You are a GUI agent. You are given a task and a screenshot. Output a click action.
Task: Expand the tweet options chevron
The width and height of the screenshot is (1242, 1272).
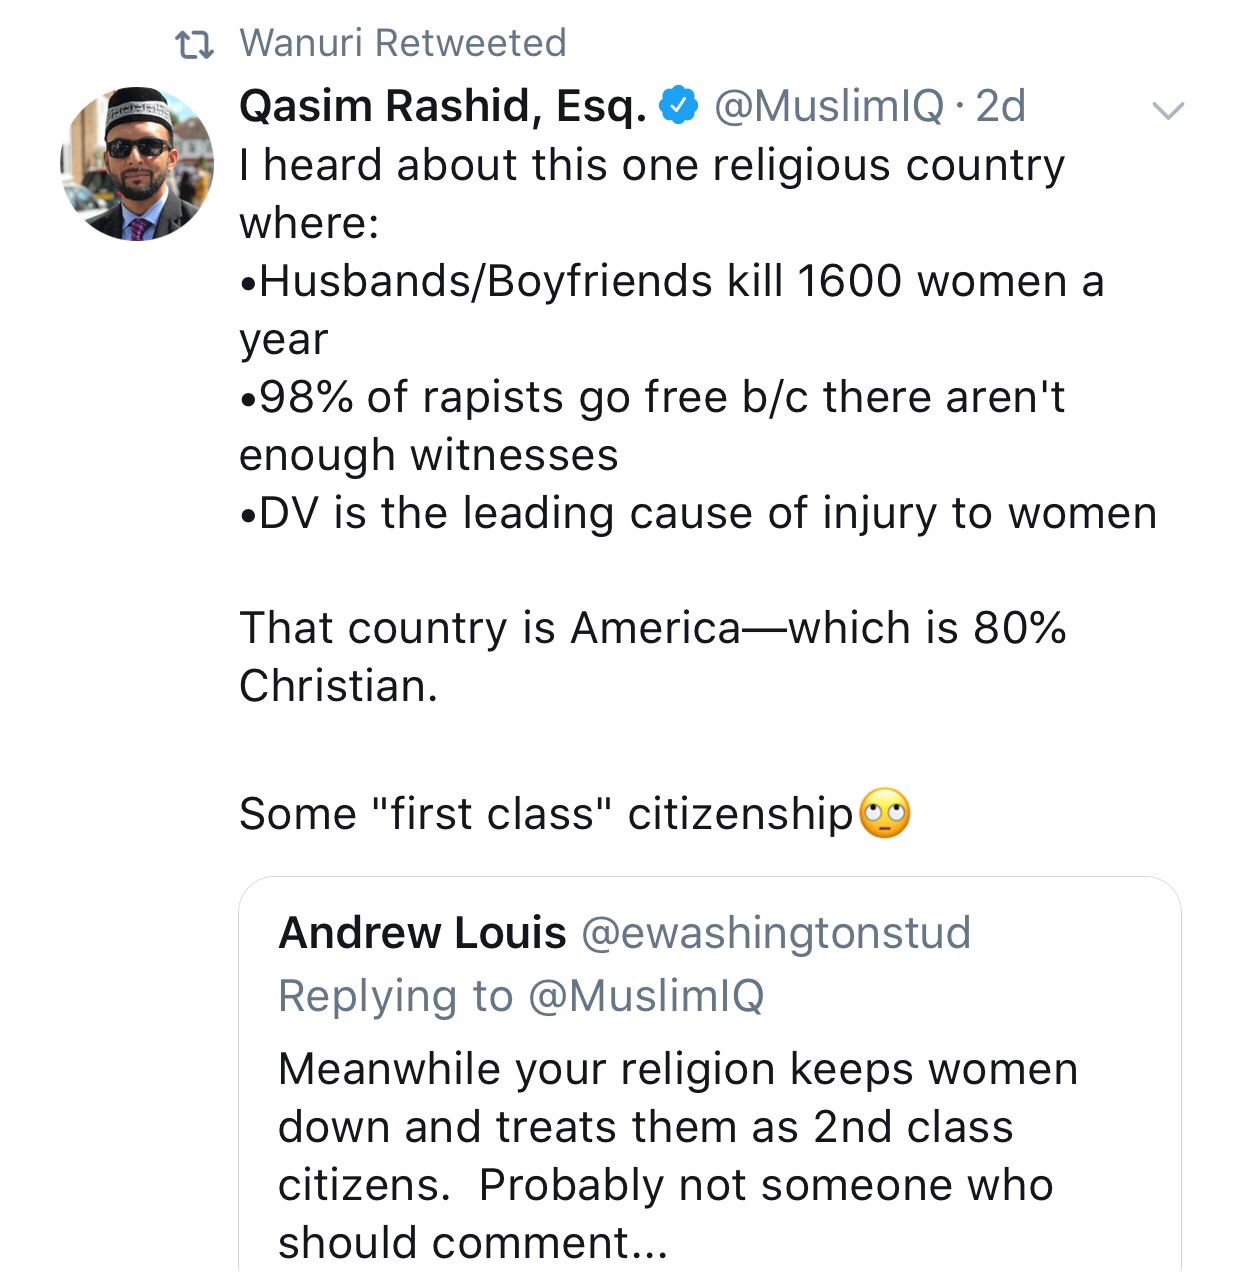coord(1167,110)
